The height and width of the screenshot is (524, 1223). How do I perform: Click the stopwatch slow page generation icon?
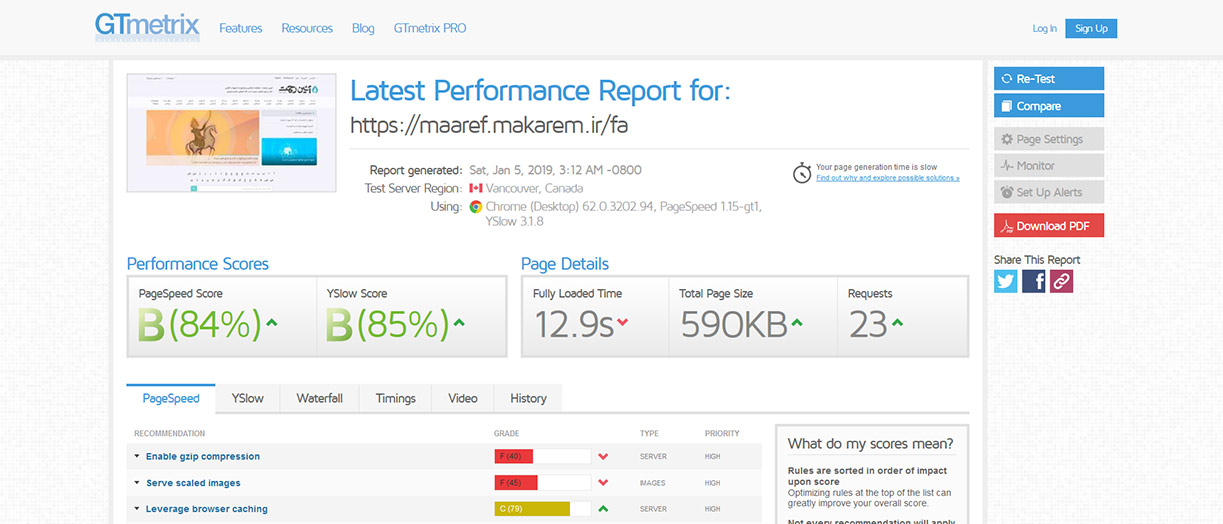click(802, 172)
